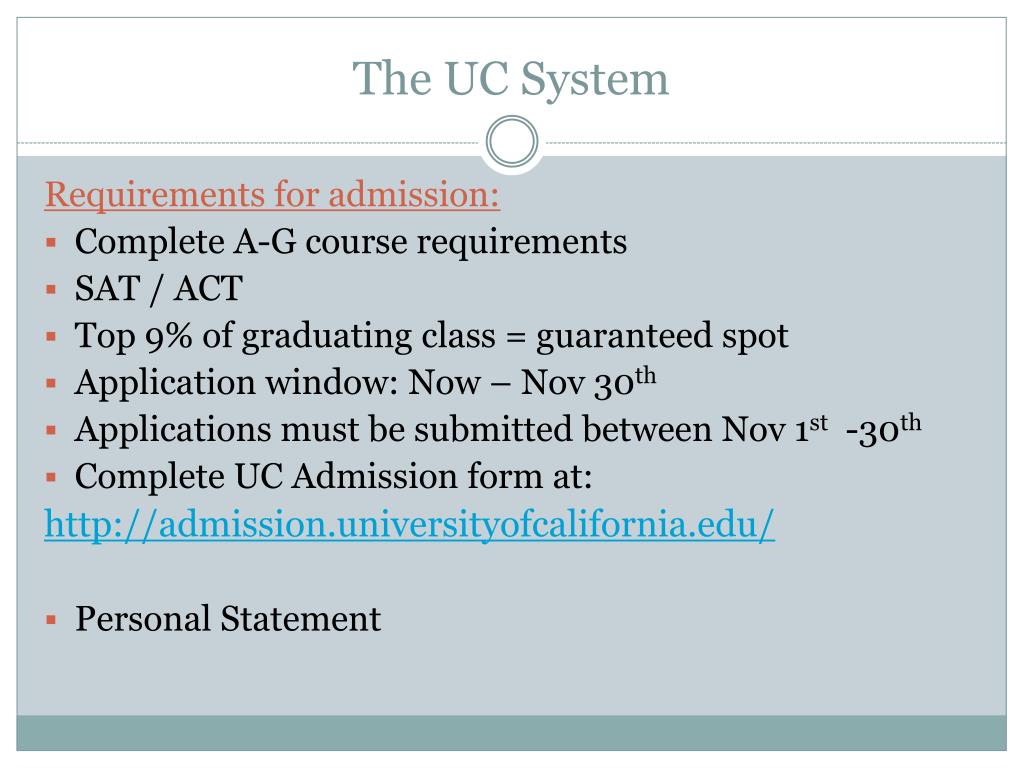
Task: Click the bullet beside 'Complete UC Admission form'
Action: 52,477
